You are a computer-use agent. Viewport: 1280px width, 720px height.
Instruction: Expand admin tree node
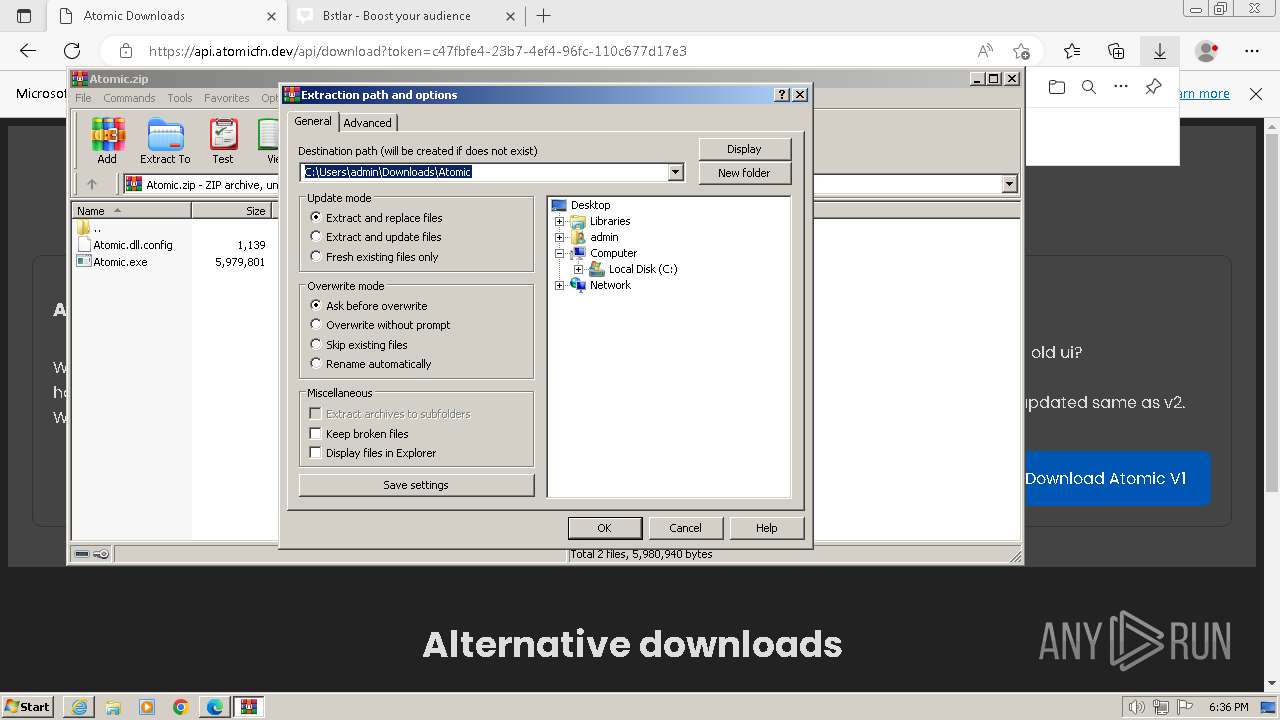pyautogui.click(x=560, y=237)
